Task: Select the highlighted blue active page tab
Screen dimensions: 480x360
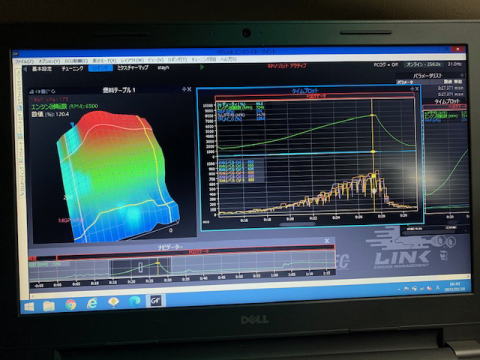Action: [x=100, y=68]
